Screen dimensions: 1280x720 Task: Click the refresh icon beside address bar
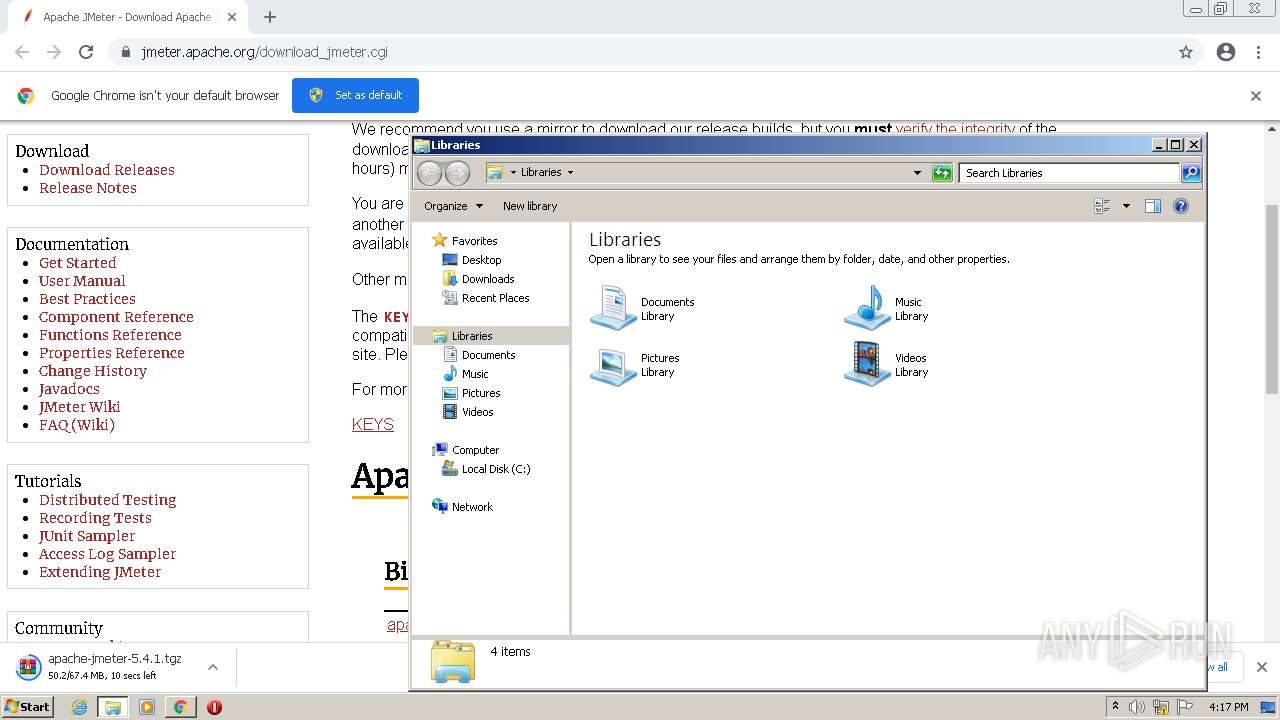pos(942,173)
